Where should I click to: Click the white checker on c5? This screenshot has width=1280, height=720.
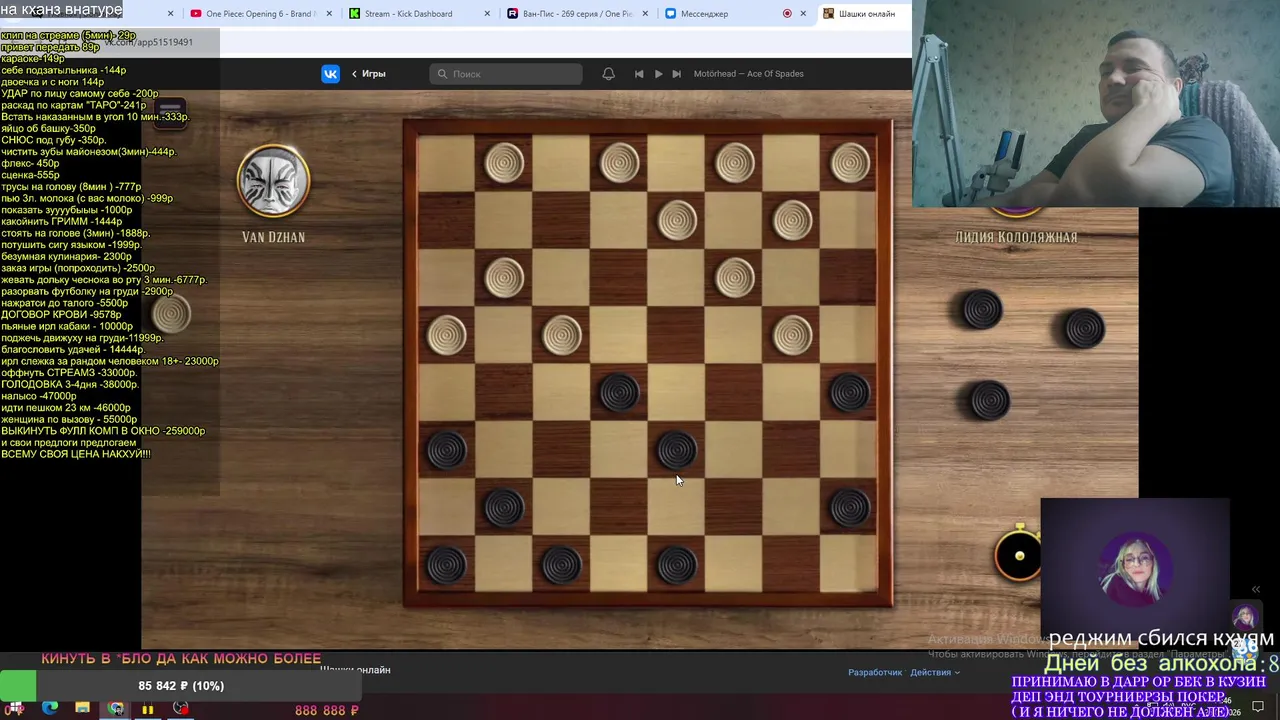point(561,336)
